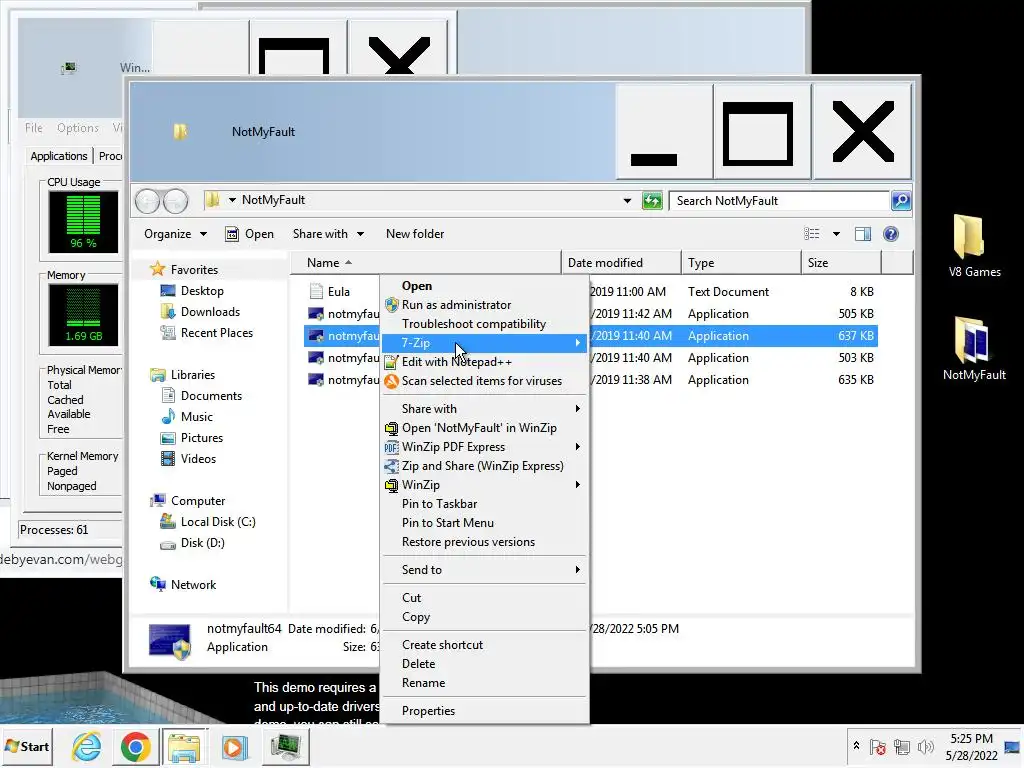Click the NotMyFault folder icon on desktop
The height and width of the screenshot is (768, 1024).
click(974, 340)
